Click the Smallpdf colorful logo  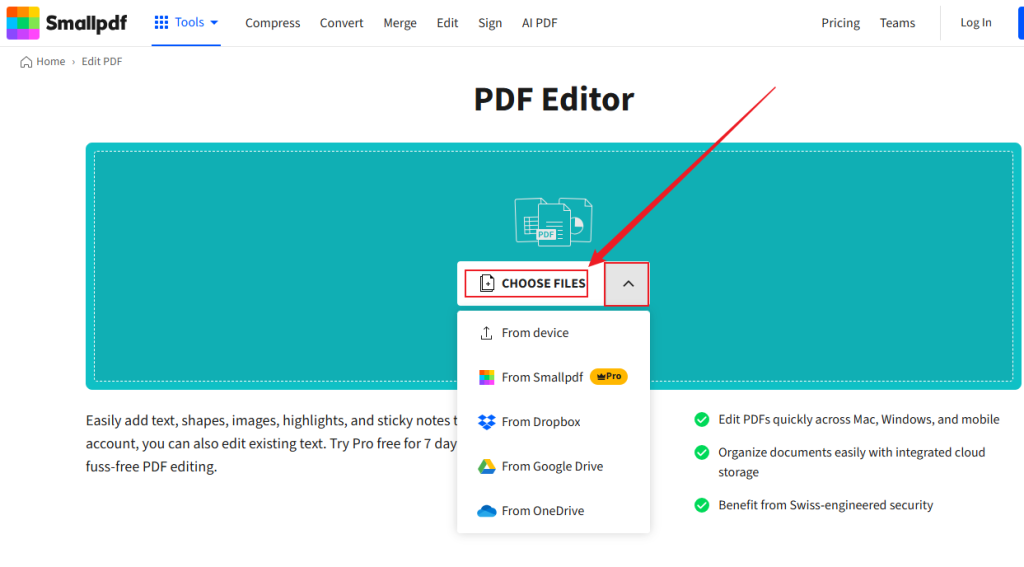pos(23,23)
